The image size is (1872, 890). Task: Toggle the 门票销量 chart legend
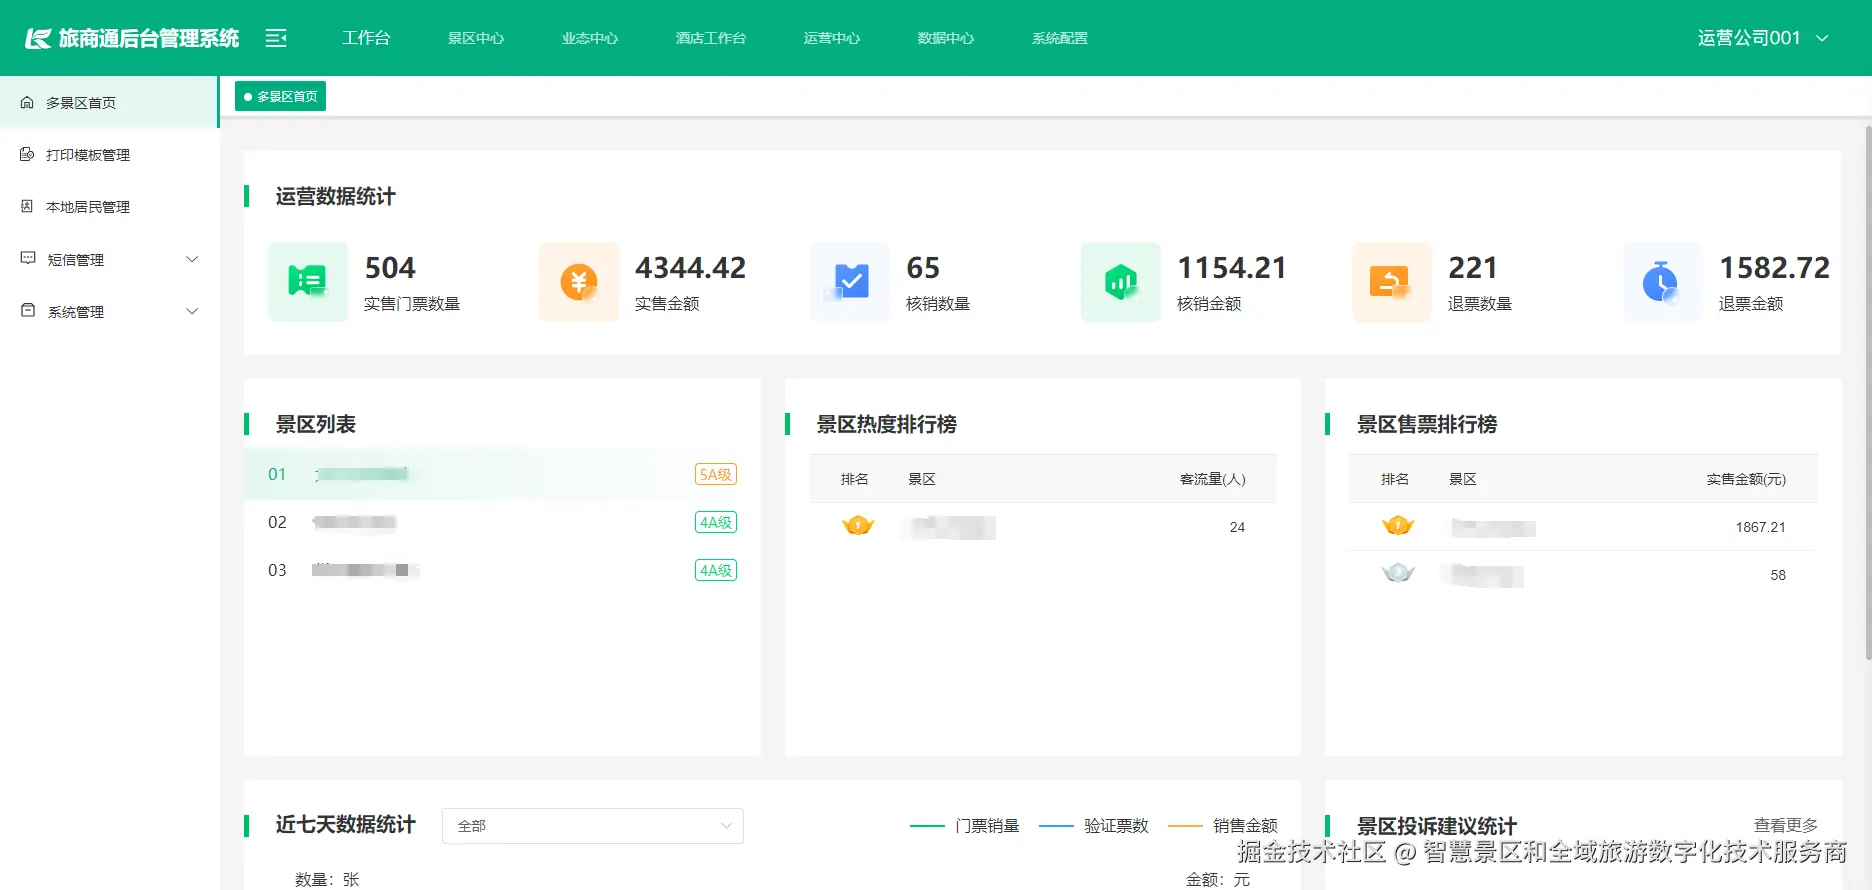(965, 826)
